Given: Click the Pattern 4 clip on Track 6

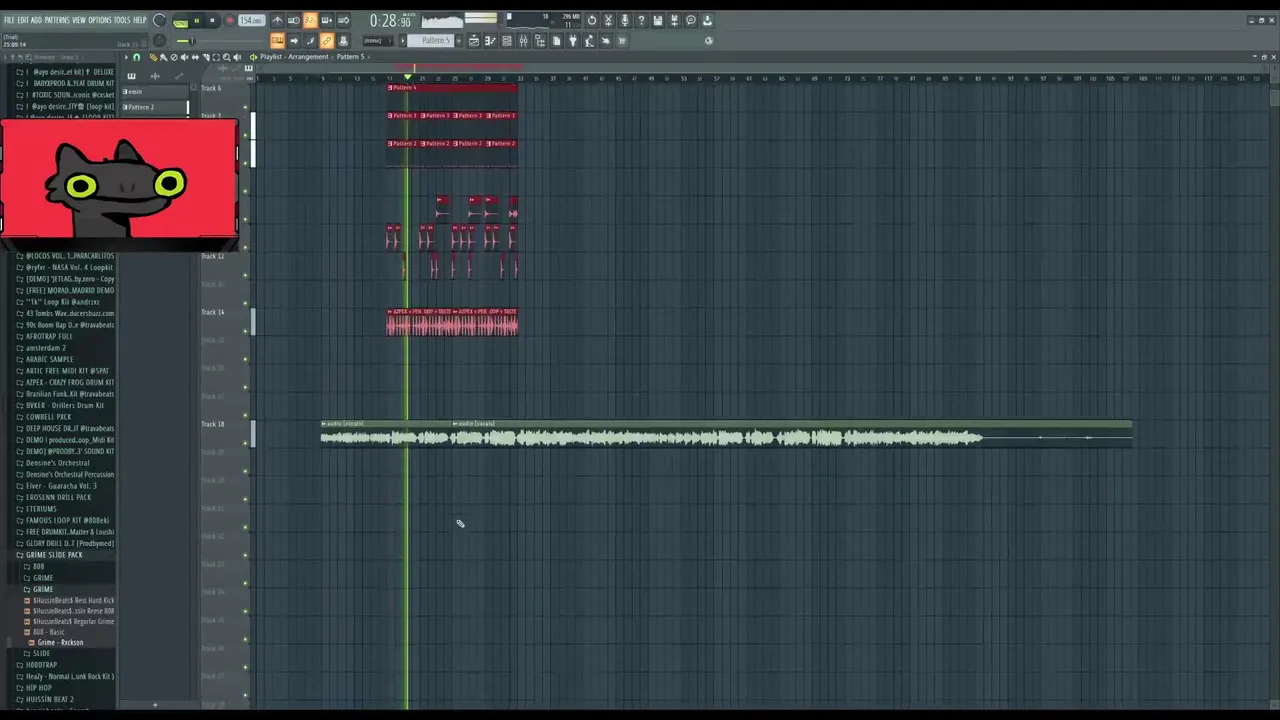Looking at the screenshot, I should [452, 88].
